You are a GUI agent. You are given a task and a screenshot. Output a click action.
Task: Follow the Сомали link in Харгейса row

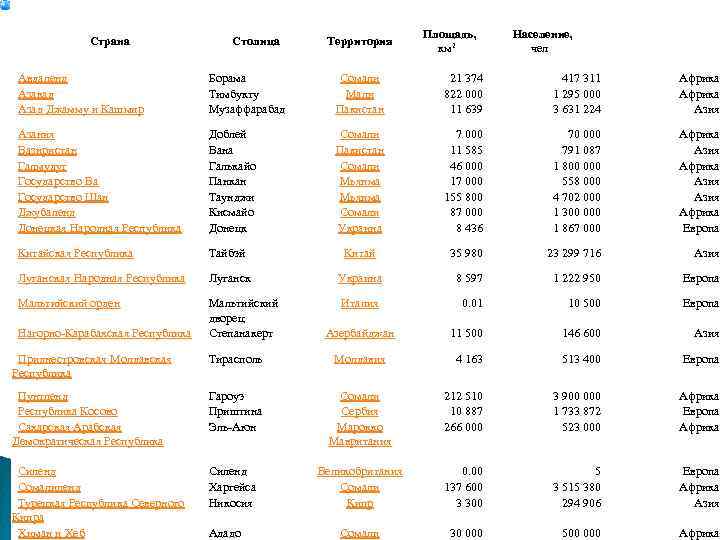point(360,488)
